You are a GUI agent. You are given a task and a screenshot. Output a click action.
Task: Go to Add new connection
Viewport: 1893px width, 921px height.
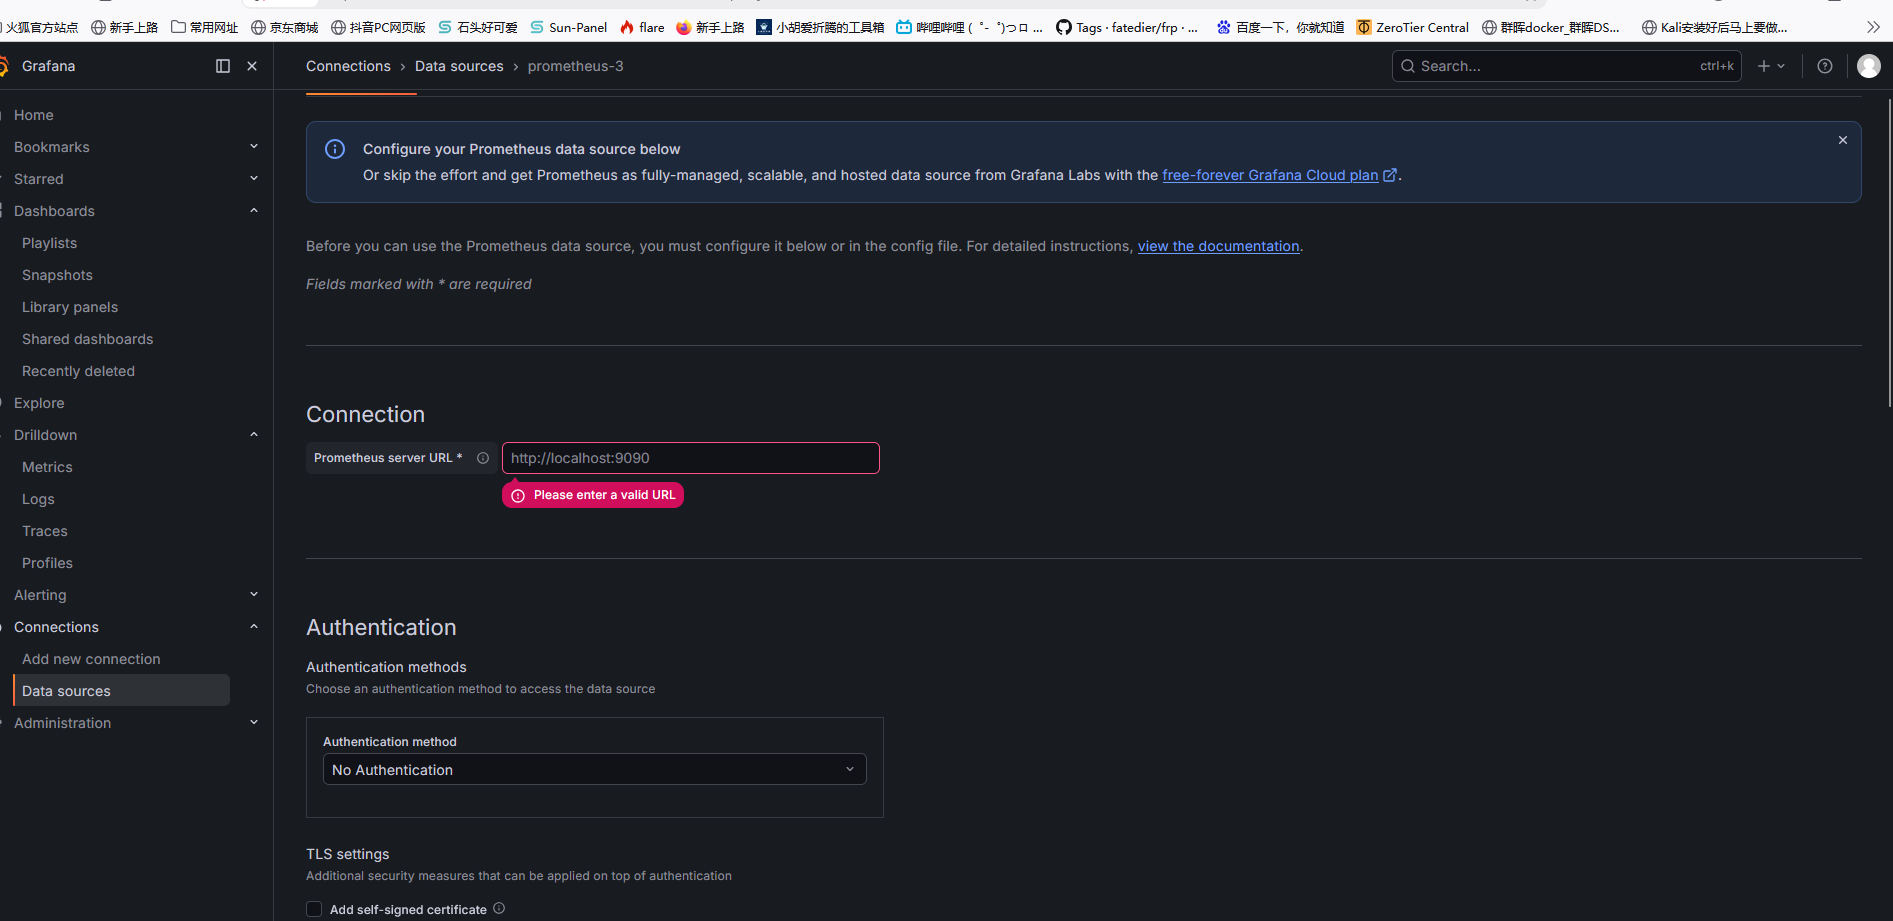pyautogui.click(x=91, y=659)
